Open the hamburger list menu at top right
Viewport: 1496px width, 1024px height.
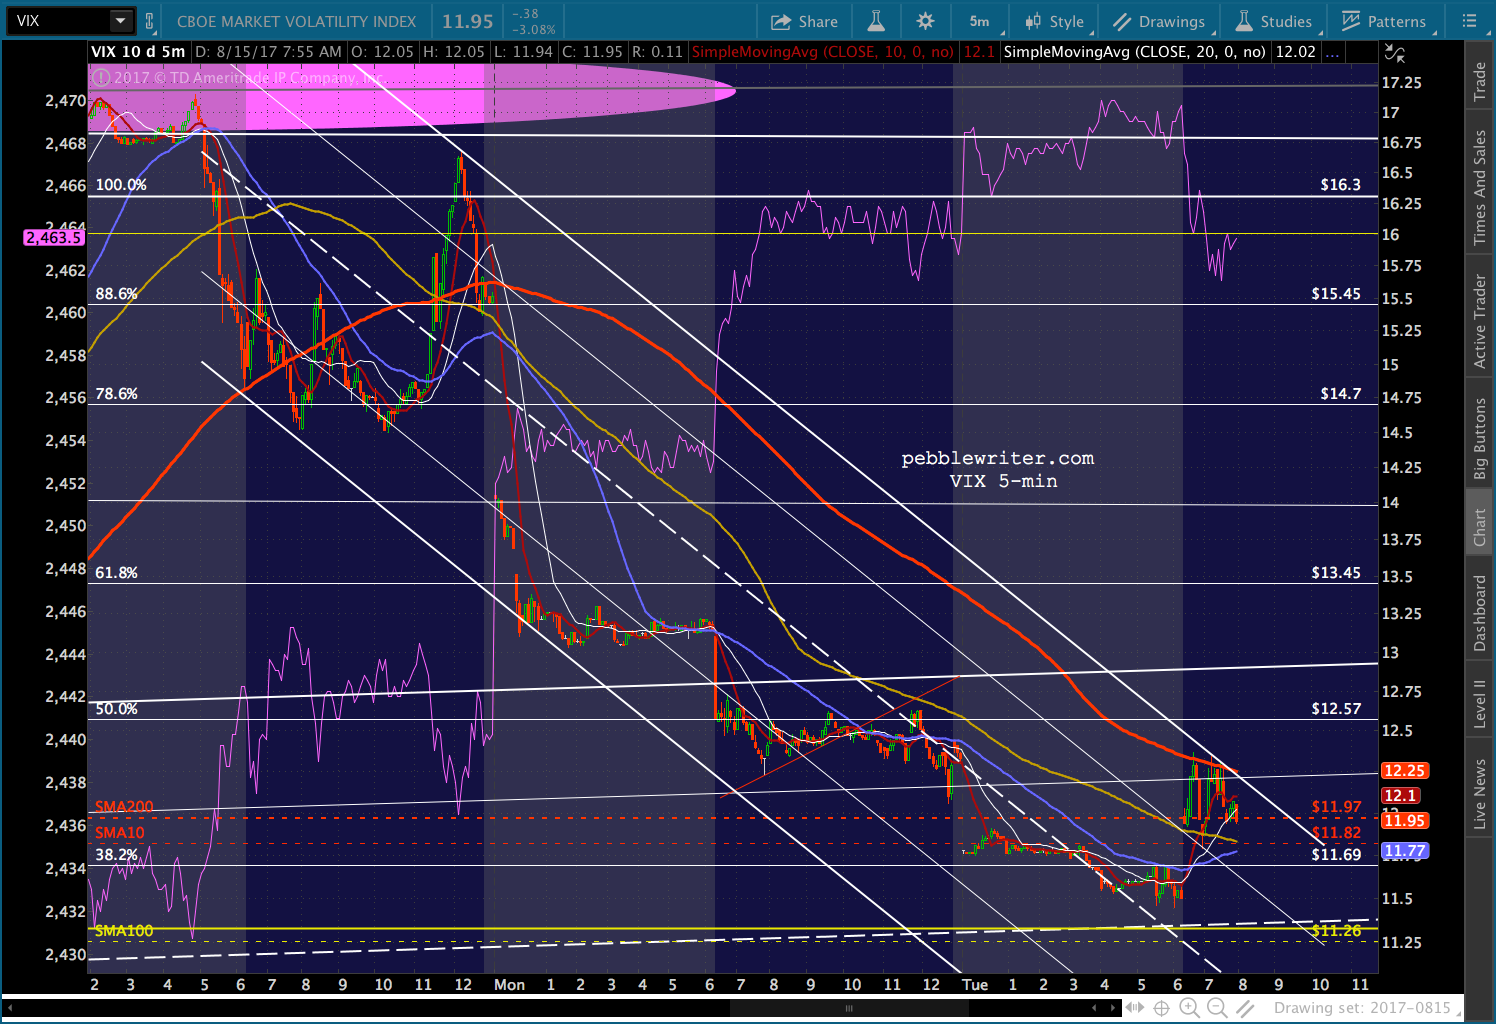(x=1468, y=21)
